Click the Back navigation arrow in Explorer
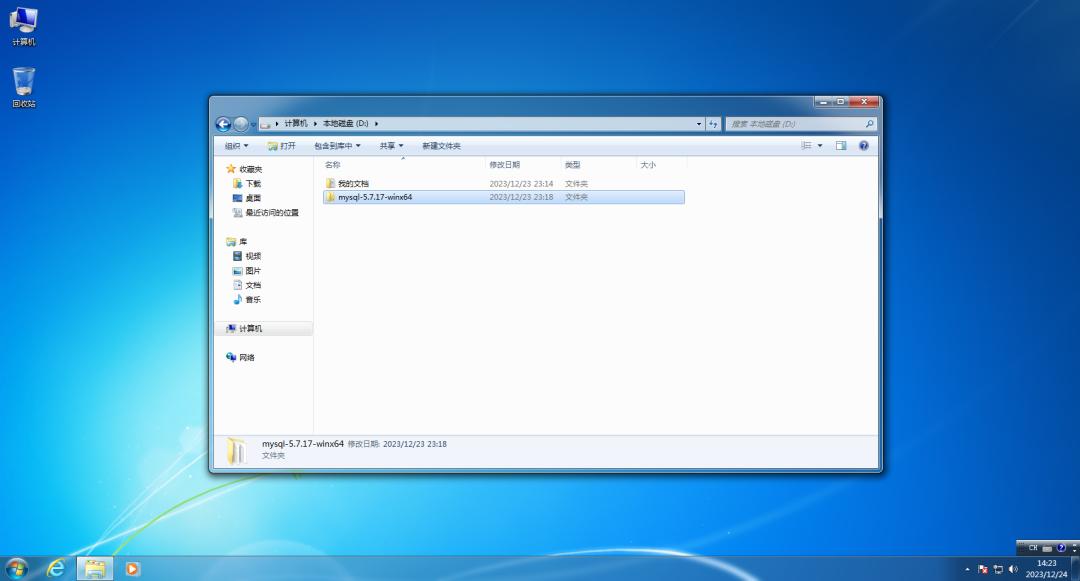 (x=223, y=124)
